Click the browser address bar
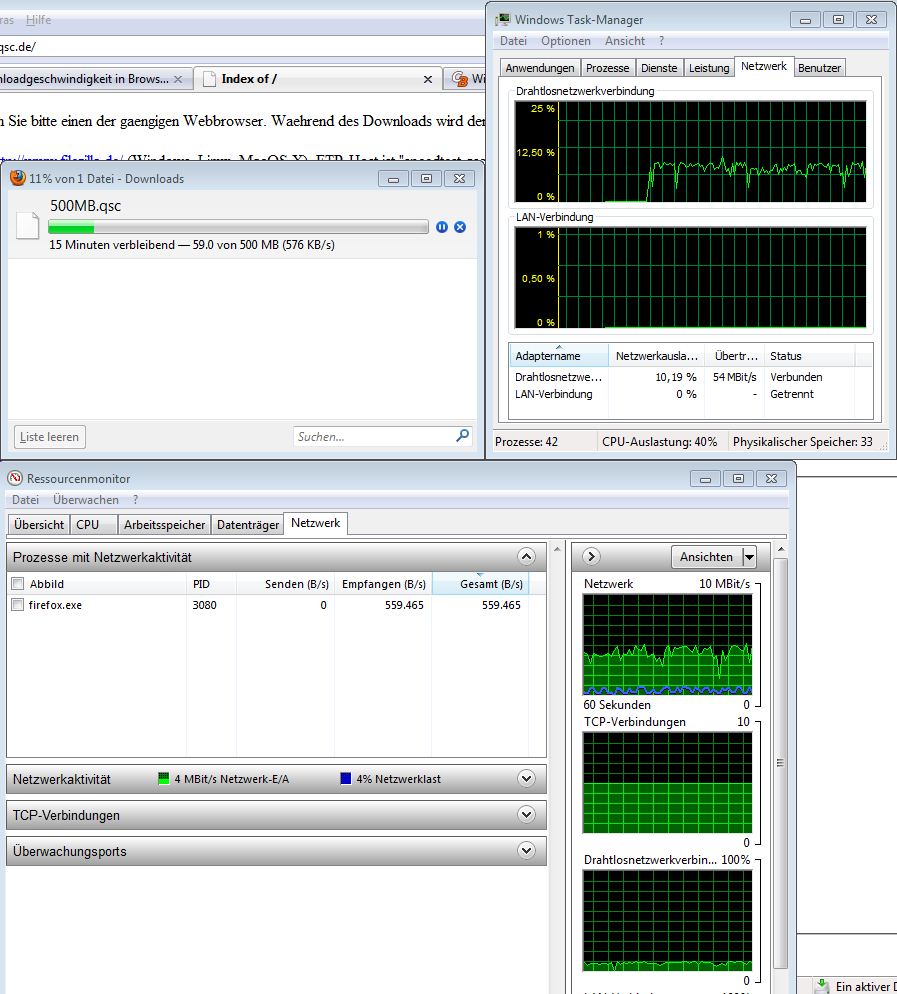Screen dimensions: 897x994 pos(241,46)
